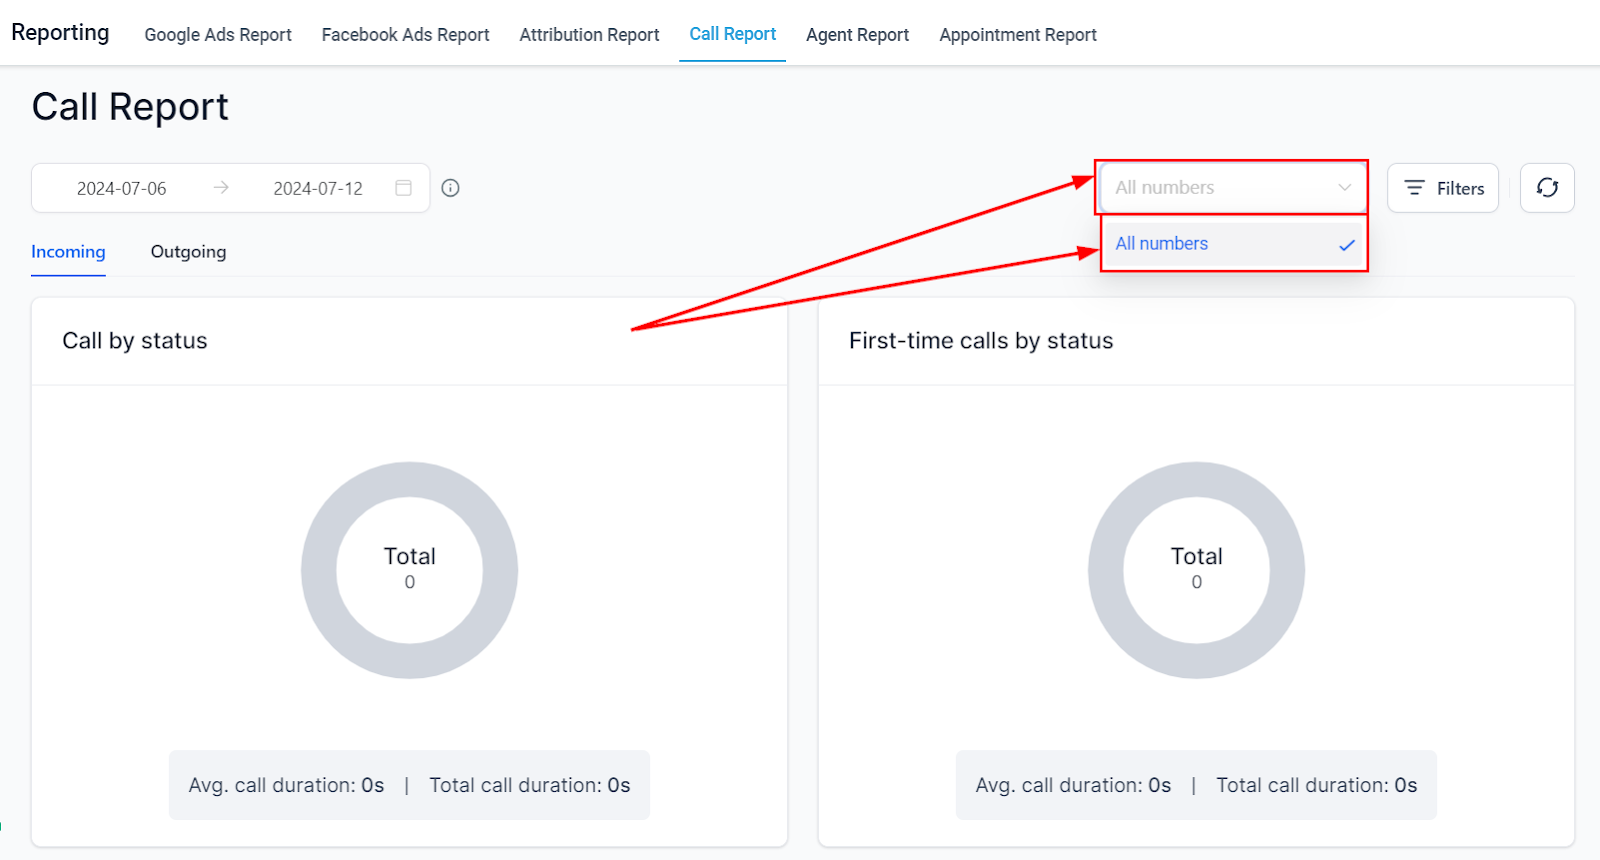Click the filter lines icon
Viewport: 1600px width, 860px height.
click(1414, 188)
